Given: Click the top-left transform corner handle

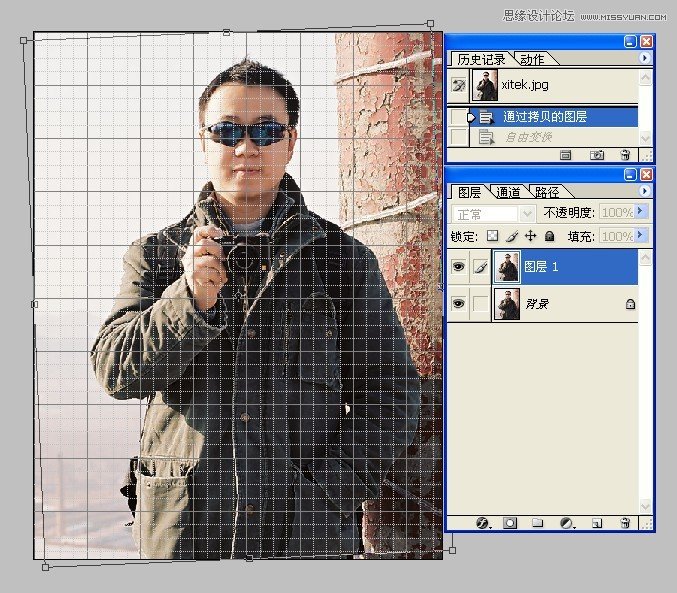Looking at the screenshot, I should [x=24, y=41].
